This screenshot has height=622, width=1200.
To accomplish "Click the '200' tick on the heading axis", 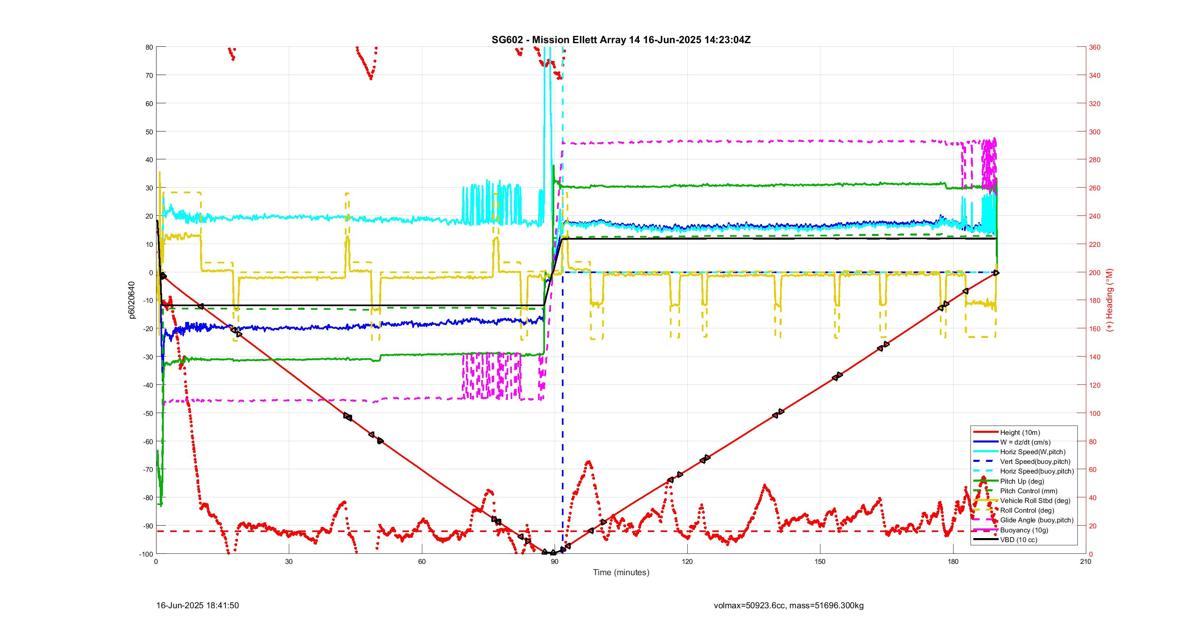I will [x=1095, y=272].
